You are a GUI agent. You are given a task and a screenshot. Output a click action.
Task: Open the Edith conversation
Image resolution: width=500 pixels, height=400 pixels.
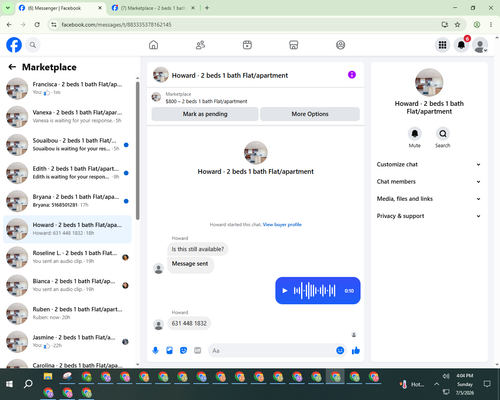67,173
